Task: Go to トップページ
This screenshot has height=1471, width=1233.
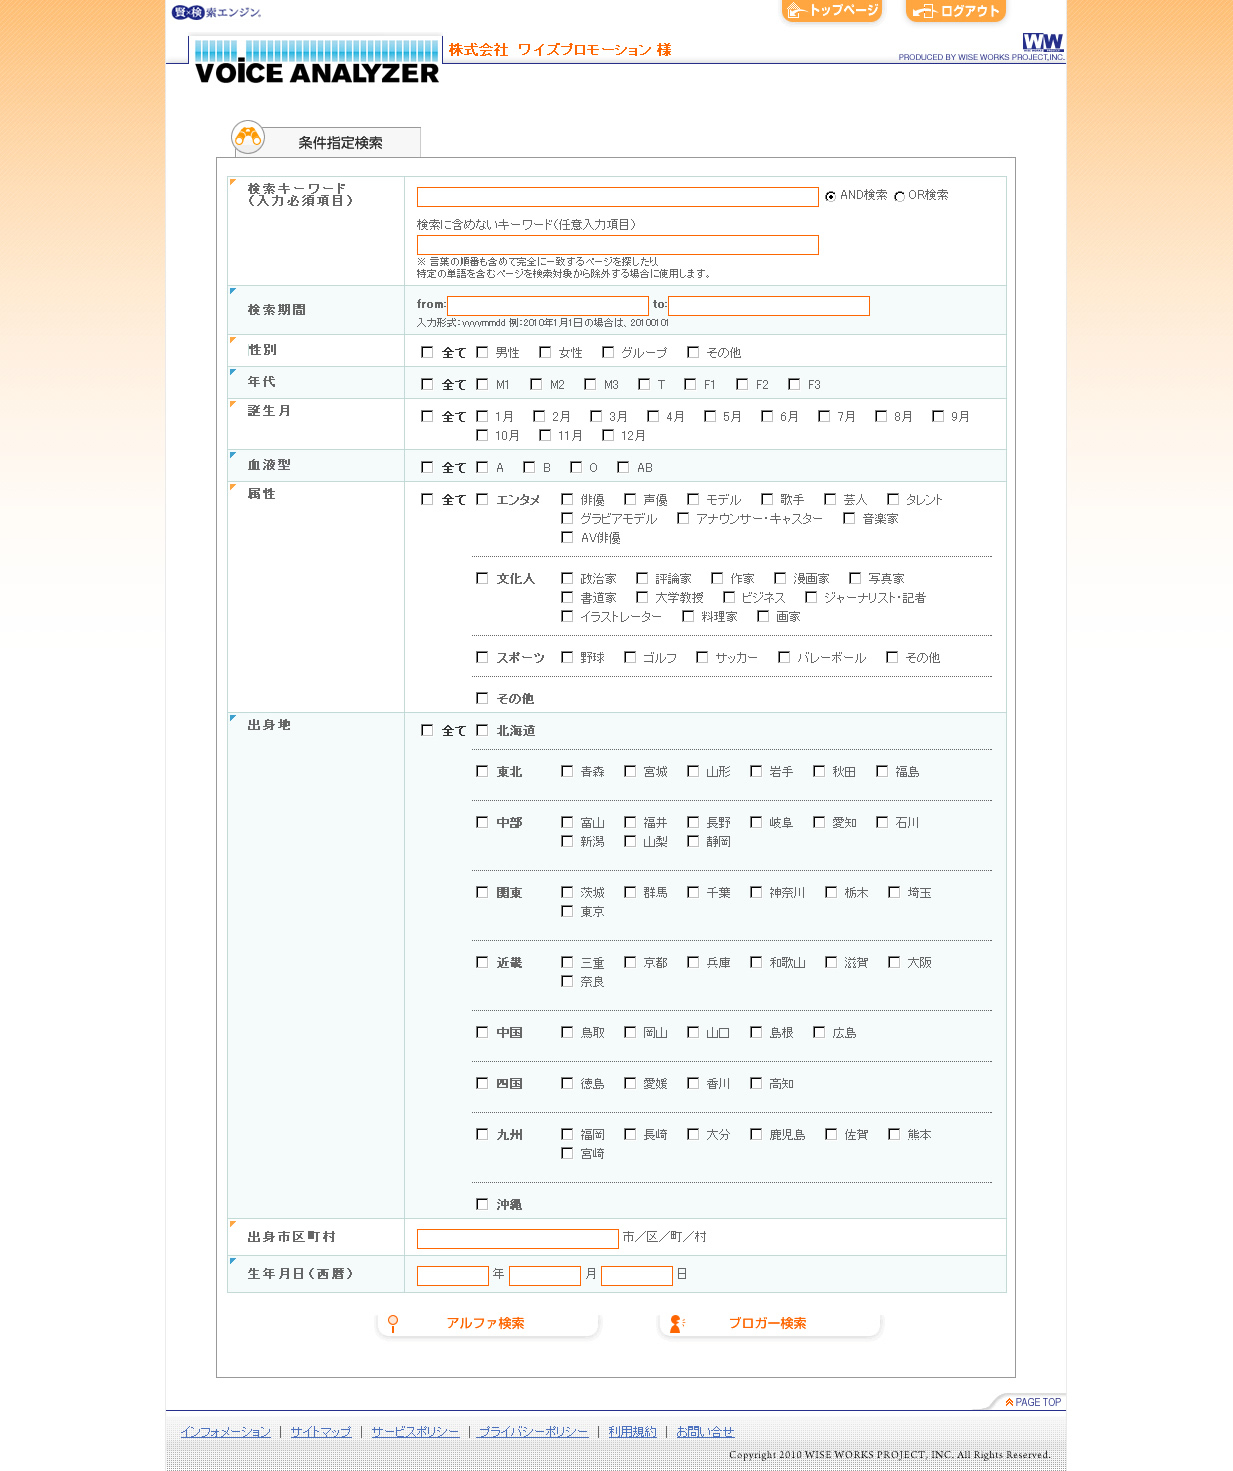Action: (832, 11)
